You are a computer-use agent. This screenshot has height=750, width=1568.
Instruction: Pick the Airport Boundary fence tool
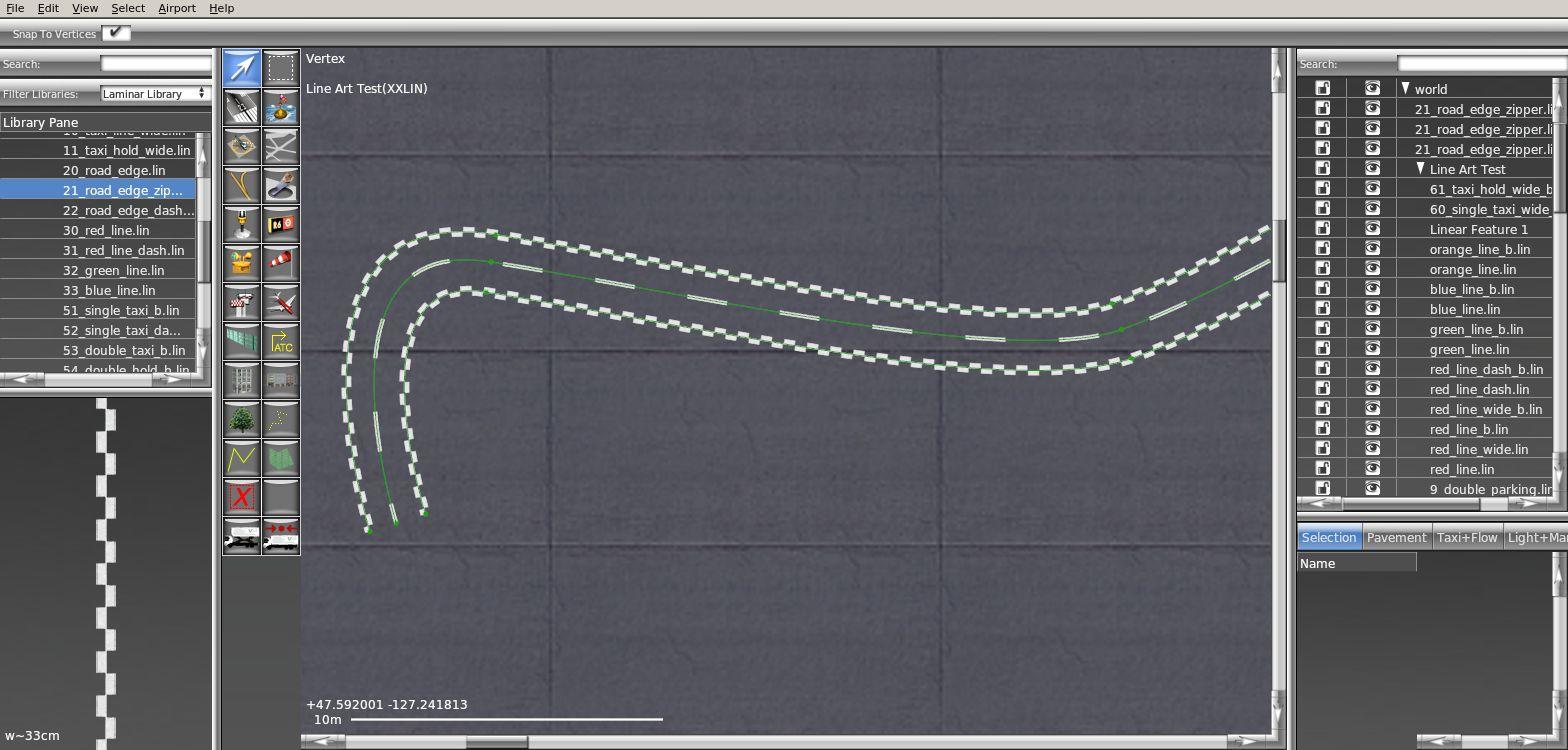[x=241, y=341]
